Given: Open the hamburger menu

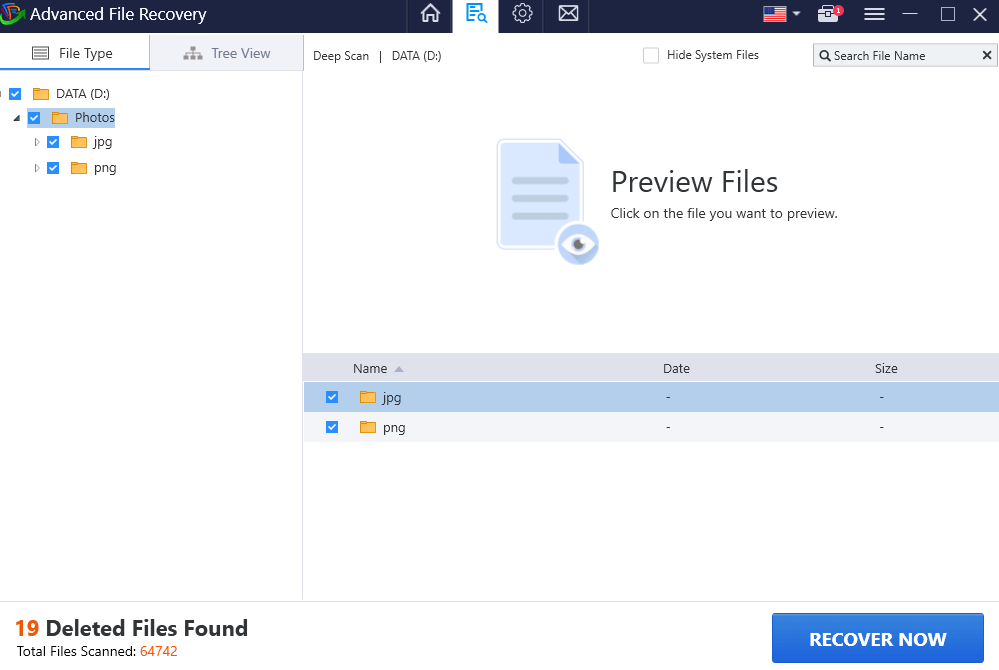Looking at the screenshot, I should (x=874, y=14).
